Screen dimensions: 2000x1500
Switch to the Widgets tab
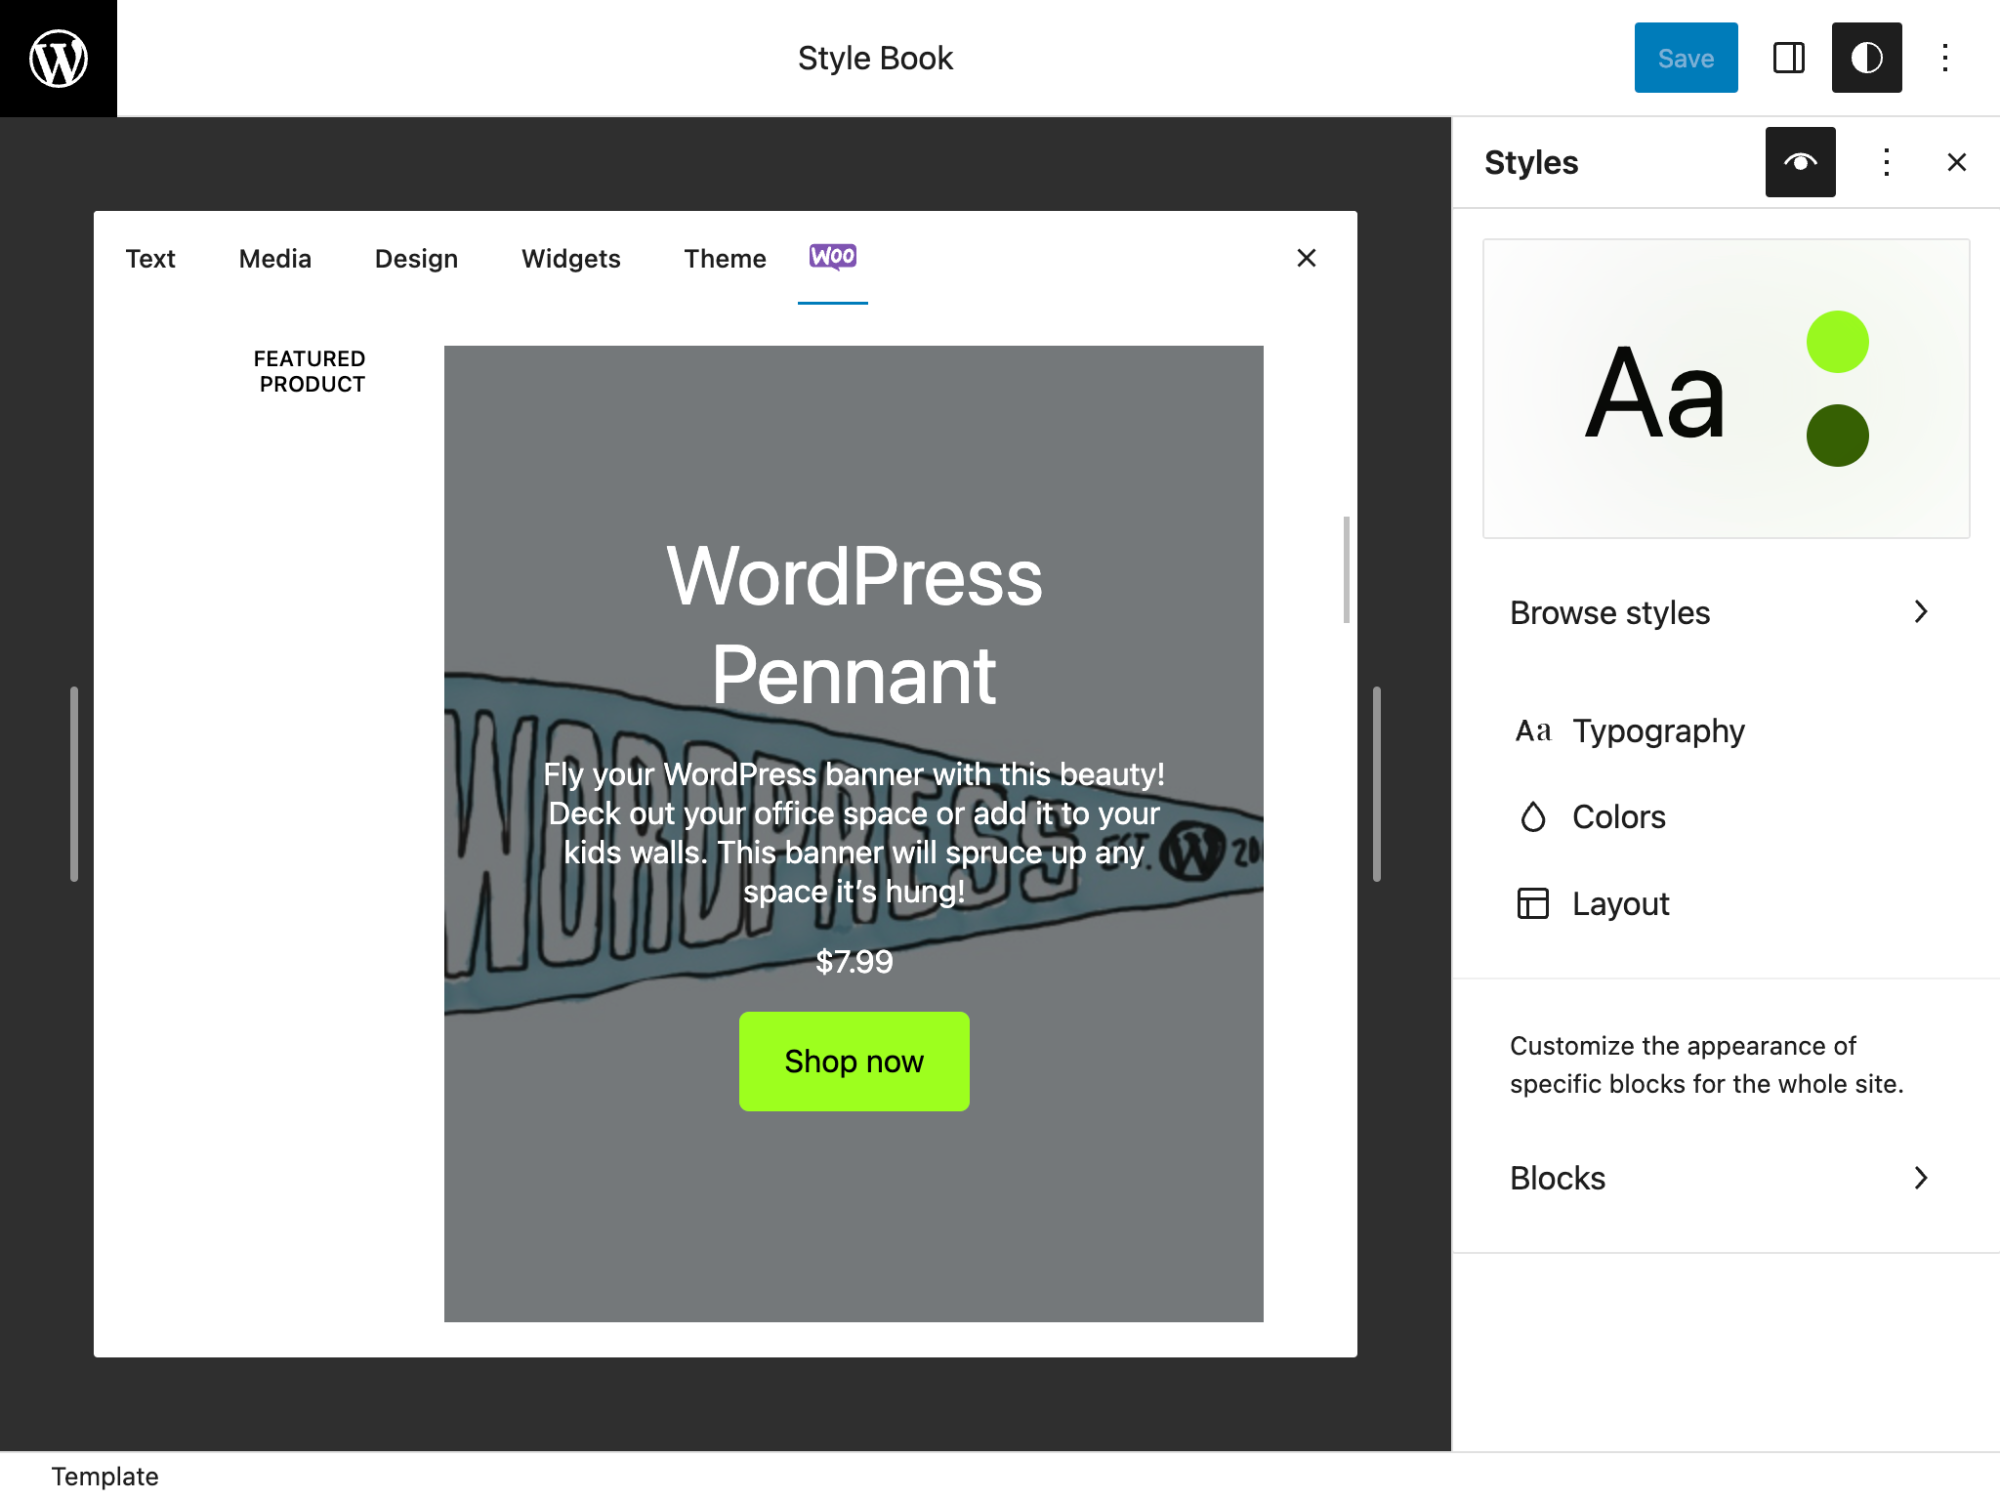point(571,259)
